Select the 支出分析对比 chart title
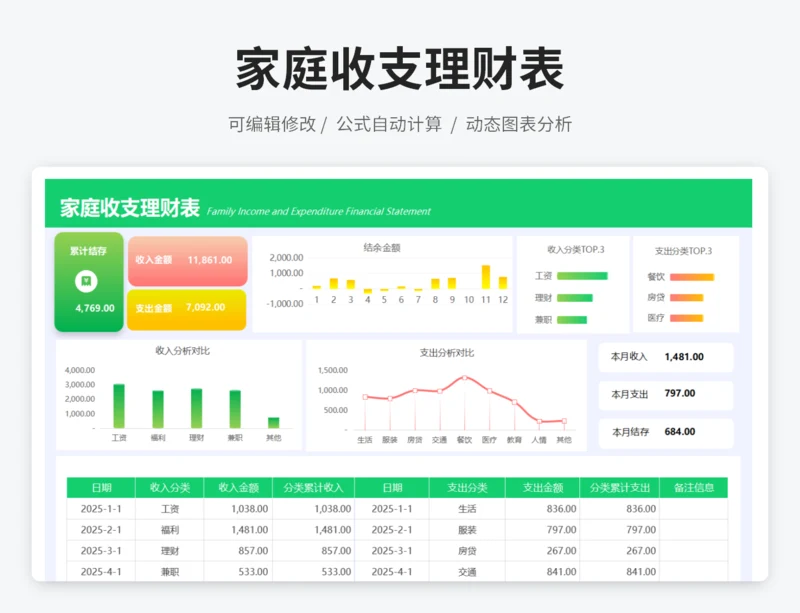 (446, 353)
